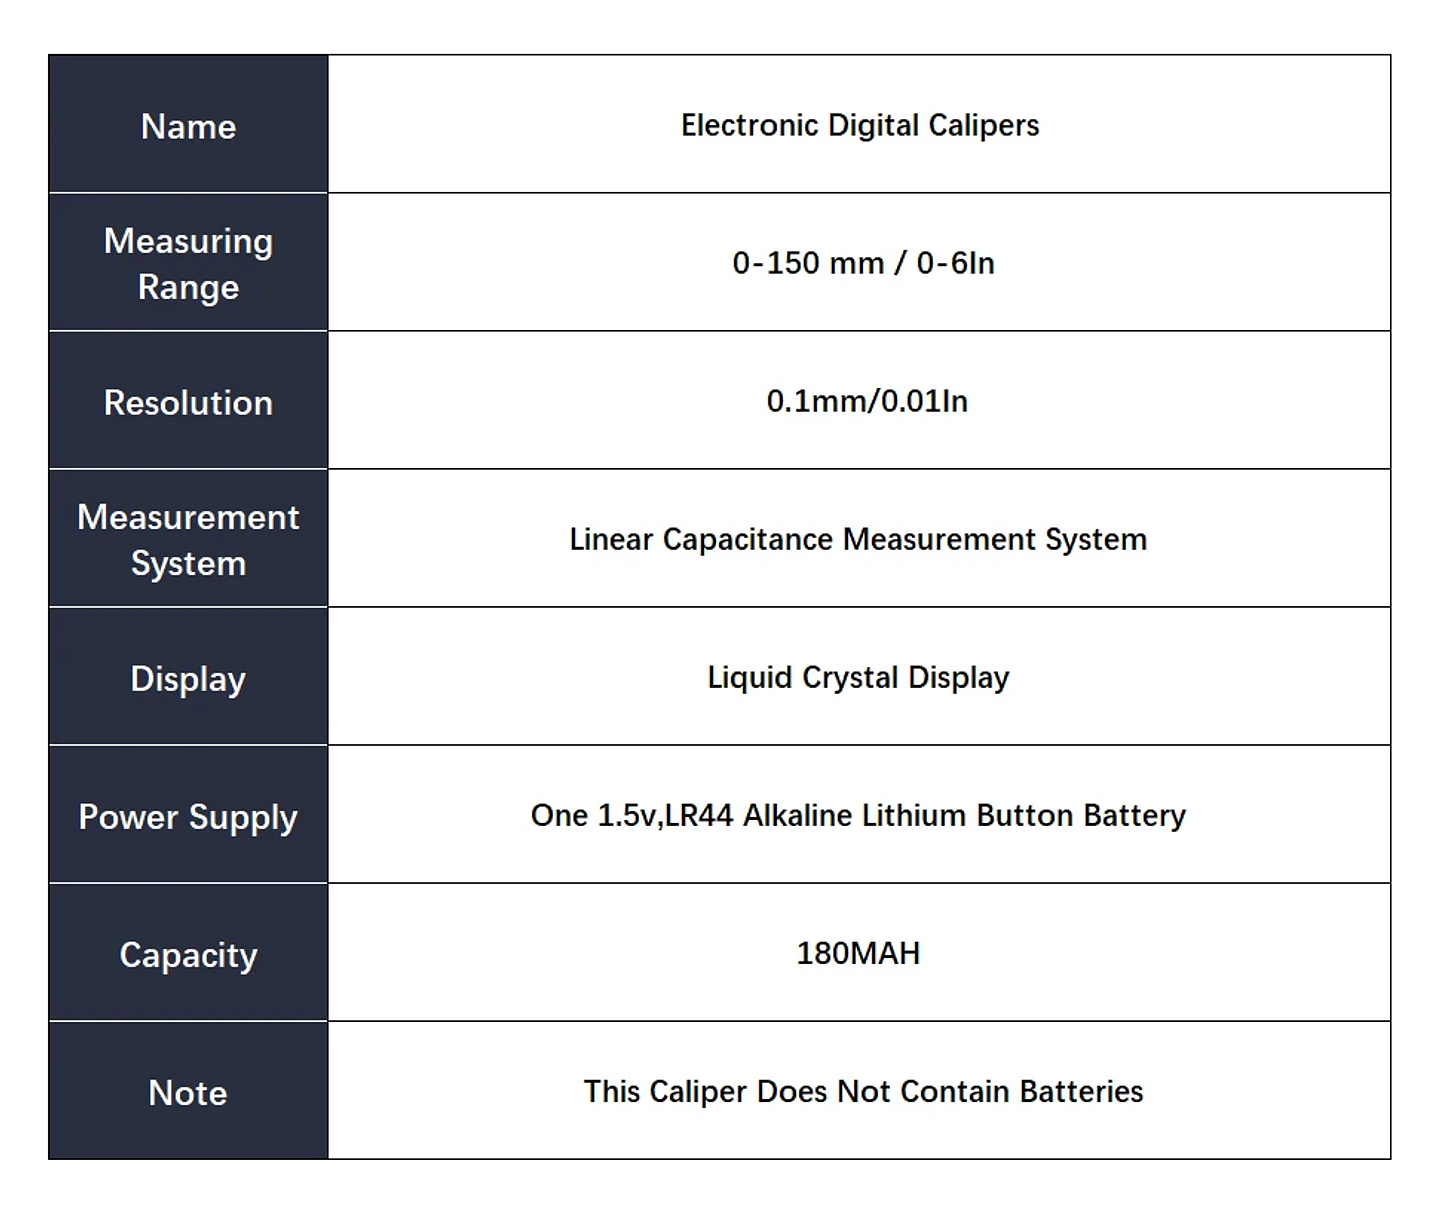Screen dimensions: 1440x1208
Task: Click the '180MAH' capacity value
Action: [858, 953]
